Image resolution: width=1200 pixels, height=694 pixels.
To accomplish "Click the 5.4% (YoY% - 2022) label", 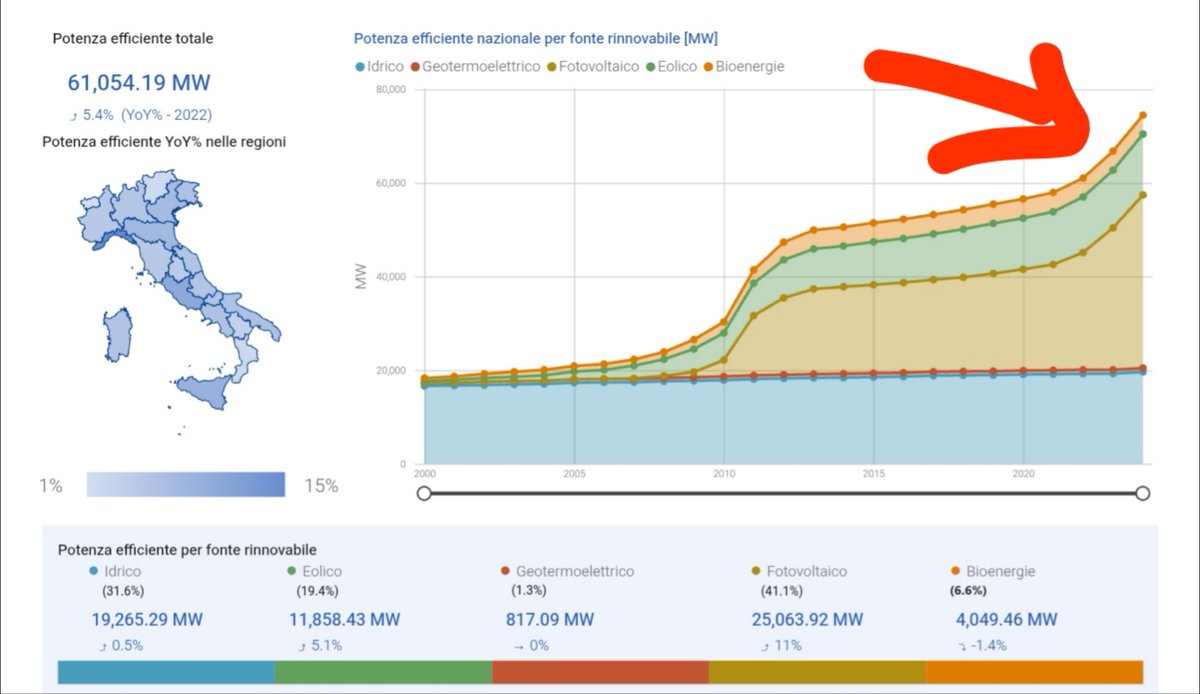I will pos(140,115).
